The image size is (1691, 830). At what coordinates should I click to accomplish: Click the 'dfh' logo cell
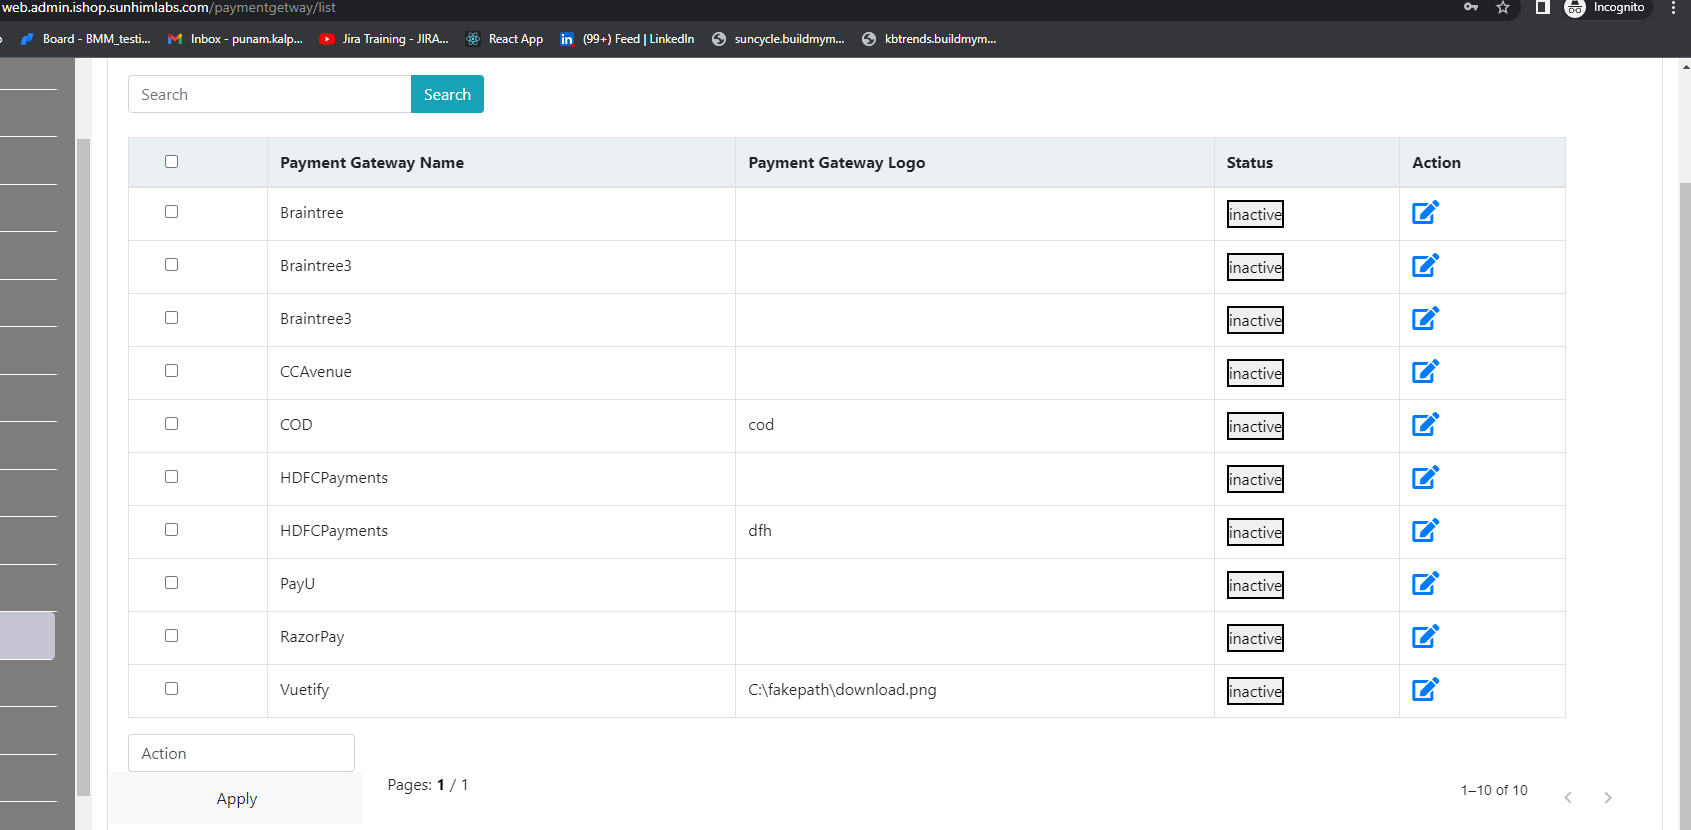(760, 531)
